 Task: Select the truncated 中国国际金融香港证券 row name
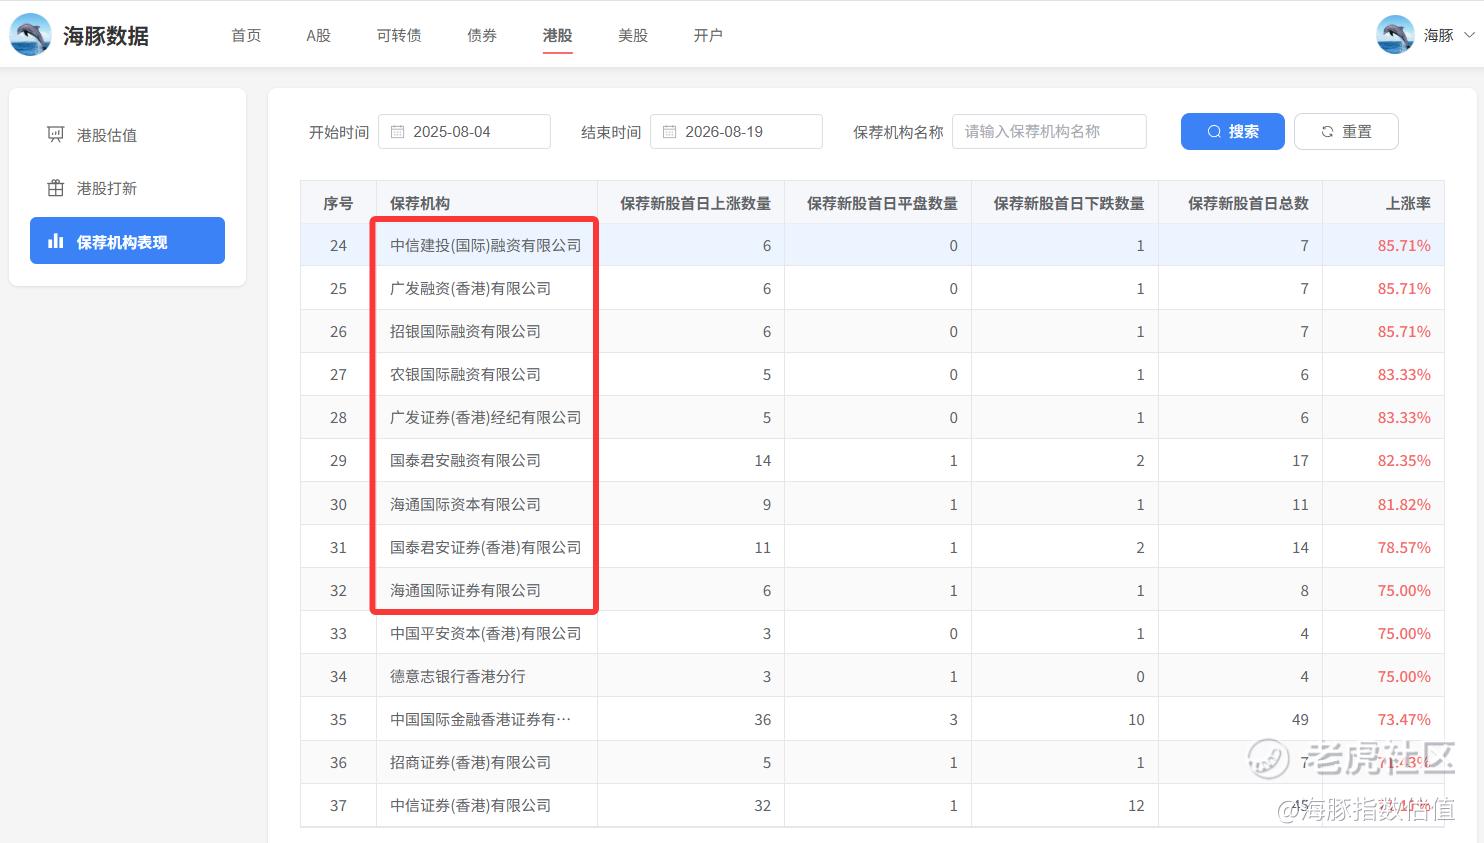point(481,720)
